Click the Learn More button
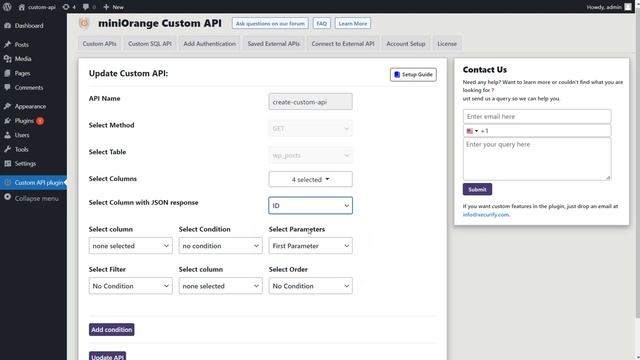Viewport: 640px width, 360px height. pos(353,23)
